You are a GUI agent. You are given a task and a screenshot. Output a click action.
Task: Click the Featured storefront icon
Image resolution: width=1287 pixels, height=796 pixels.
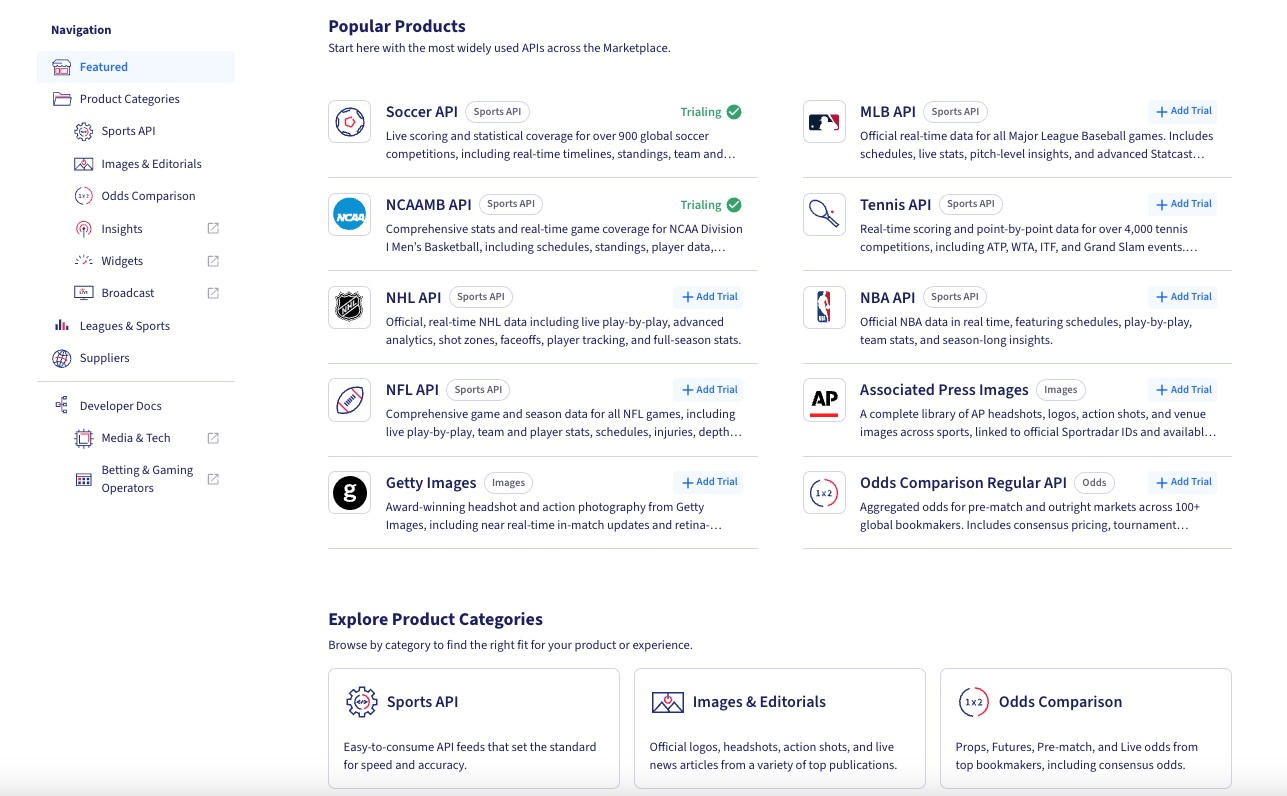[62, 67]
